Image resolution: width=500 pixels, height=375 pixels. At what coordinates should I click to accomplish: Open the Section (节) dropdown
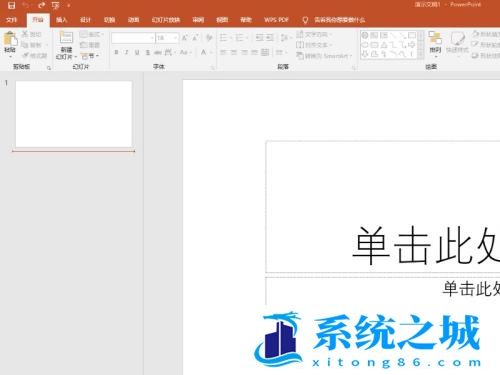point(90,56)
